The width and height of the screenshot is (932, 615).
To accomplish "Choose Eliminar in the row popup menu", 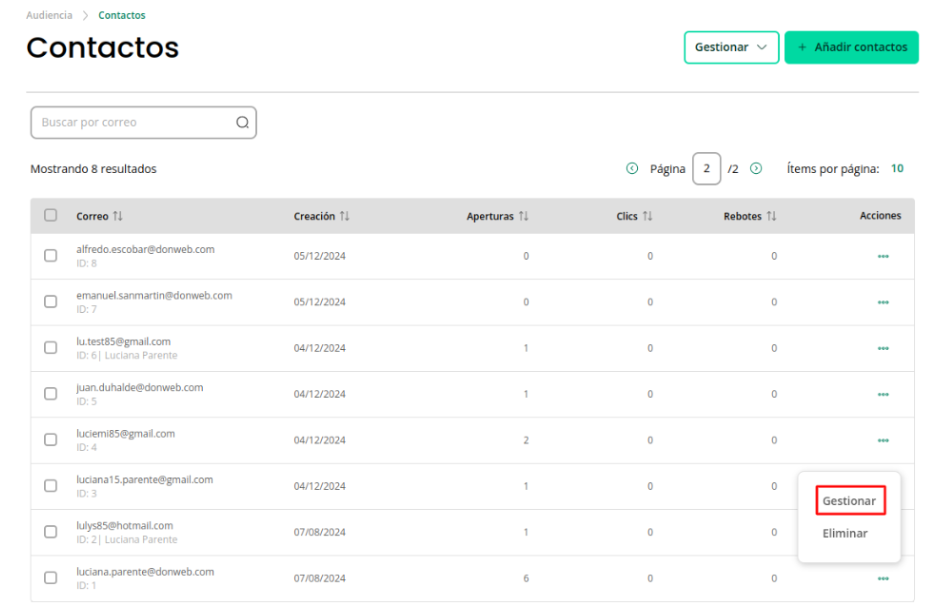I will click(845, 534).
